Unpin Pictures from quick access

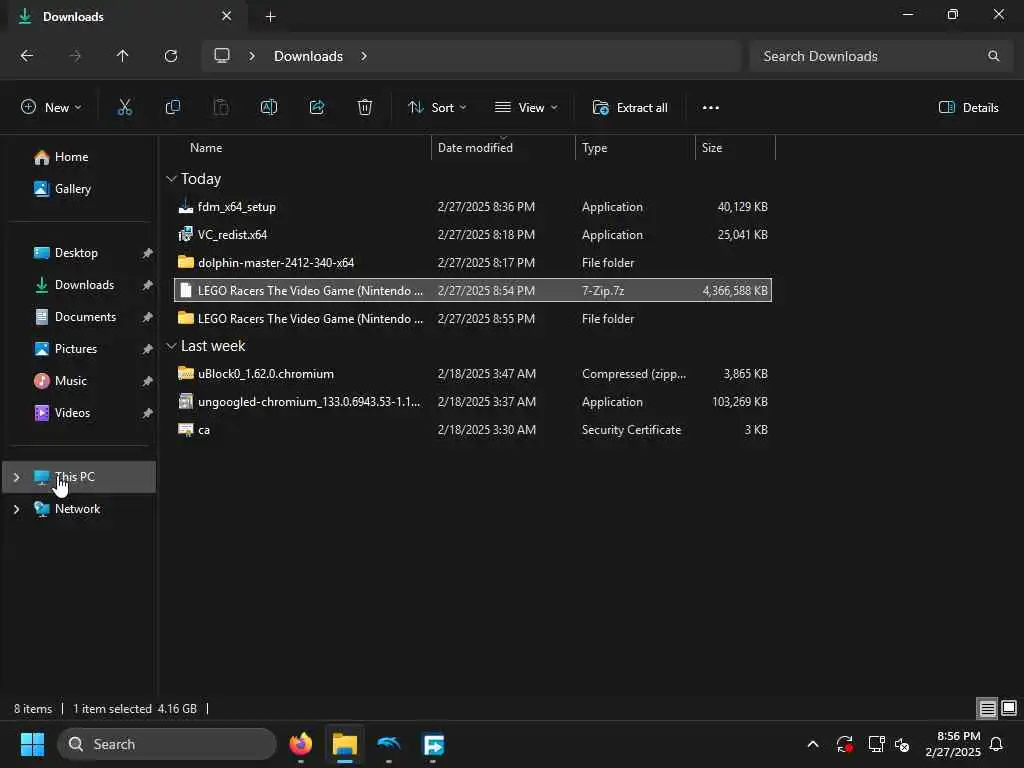pyautogui.click(x=148, y=349)
